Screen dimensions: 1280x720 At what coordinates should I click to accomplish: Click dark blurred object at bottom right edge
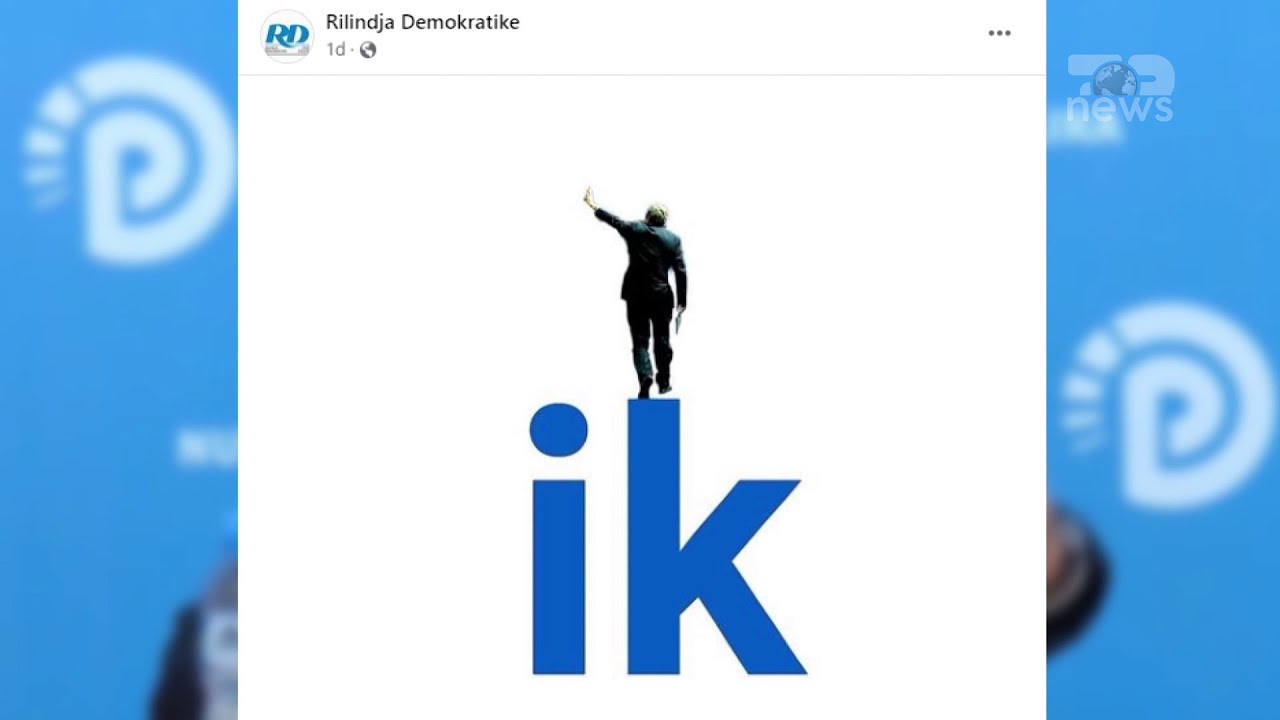click(1076, 575)
